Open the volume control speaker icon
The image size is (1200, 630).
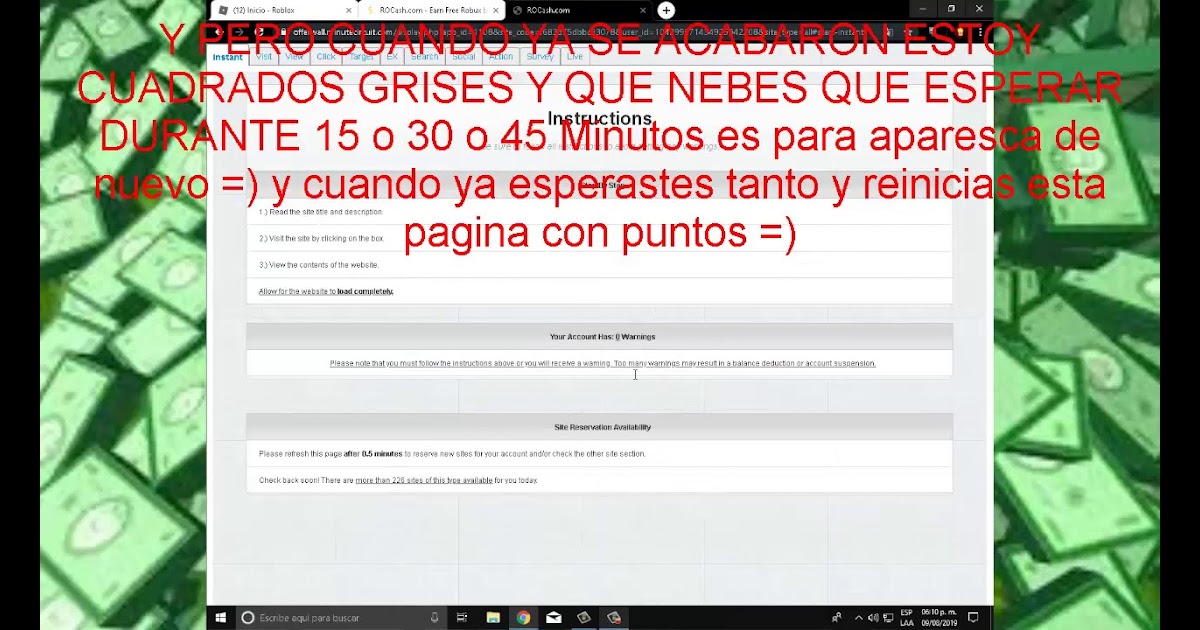873,618
